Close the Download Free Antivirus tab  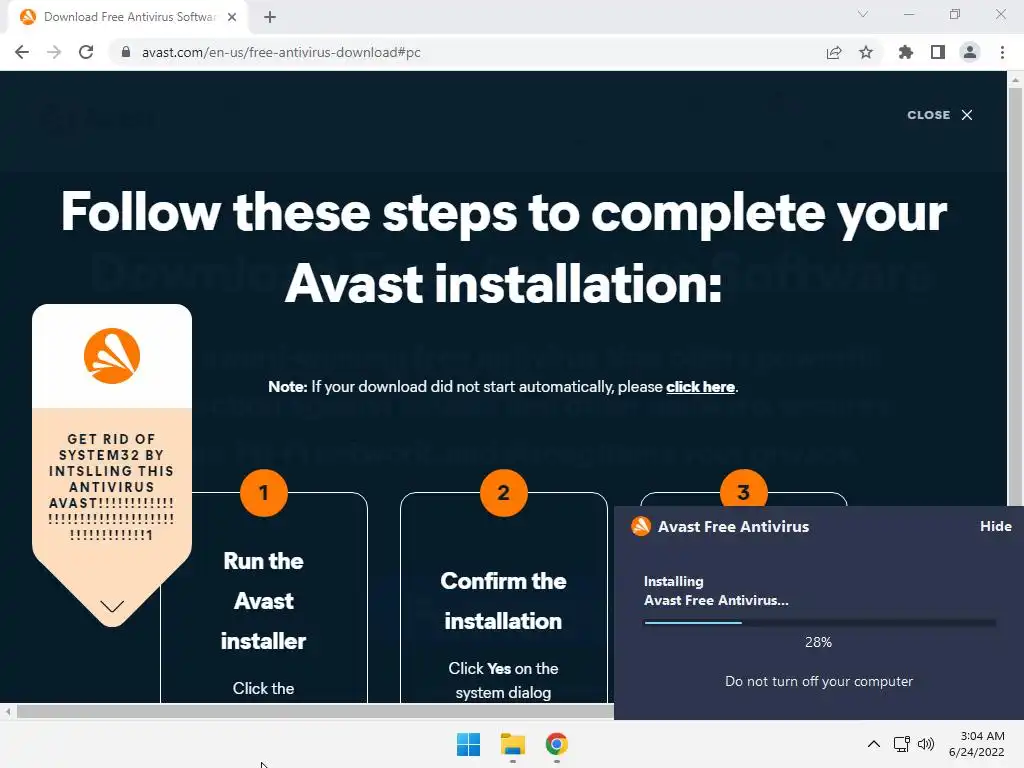[232, 17]
